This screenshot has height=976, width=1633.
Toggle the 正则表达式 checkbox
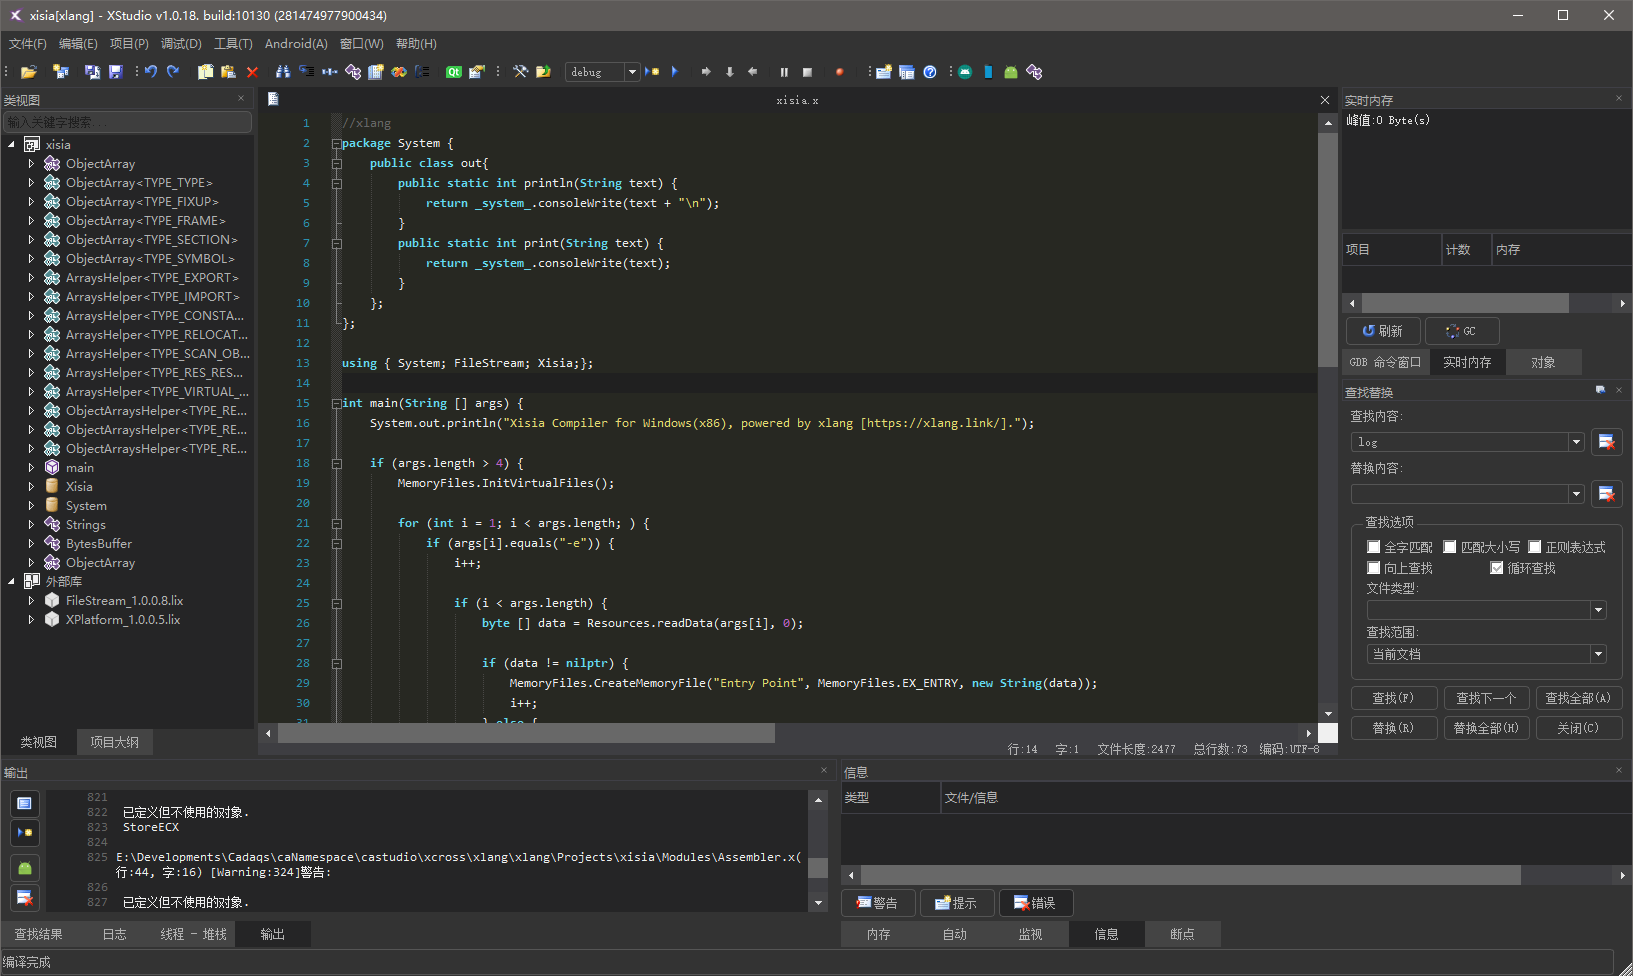tap(1535, 547)
